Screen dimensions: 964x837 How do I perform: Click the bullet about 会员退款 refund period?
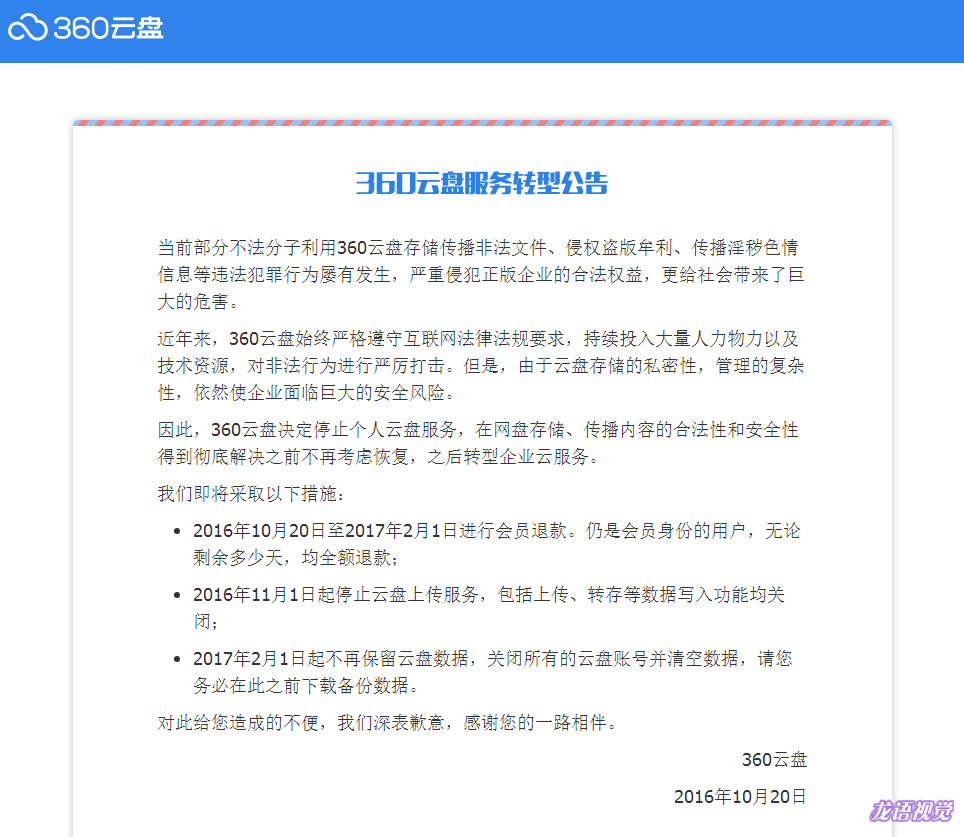[497, 544]
